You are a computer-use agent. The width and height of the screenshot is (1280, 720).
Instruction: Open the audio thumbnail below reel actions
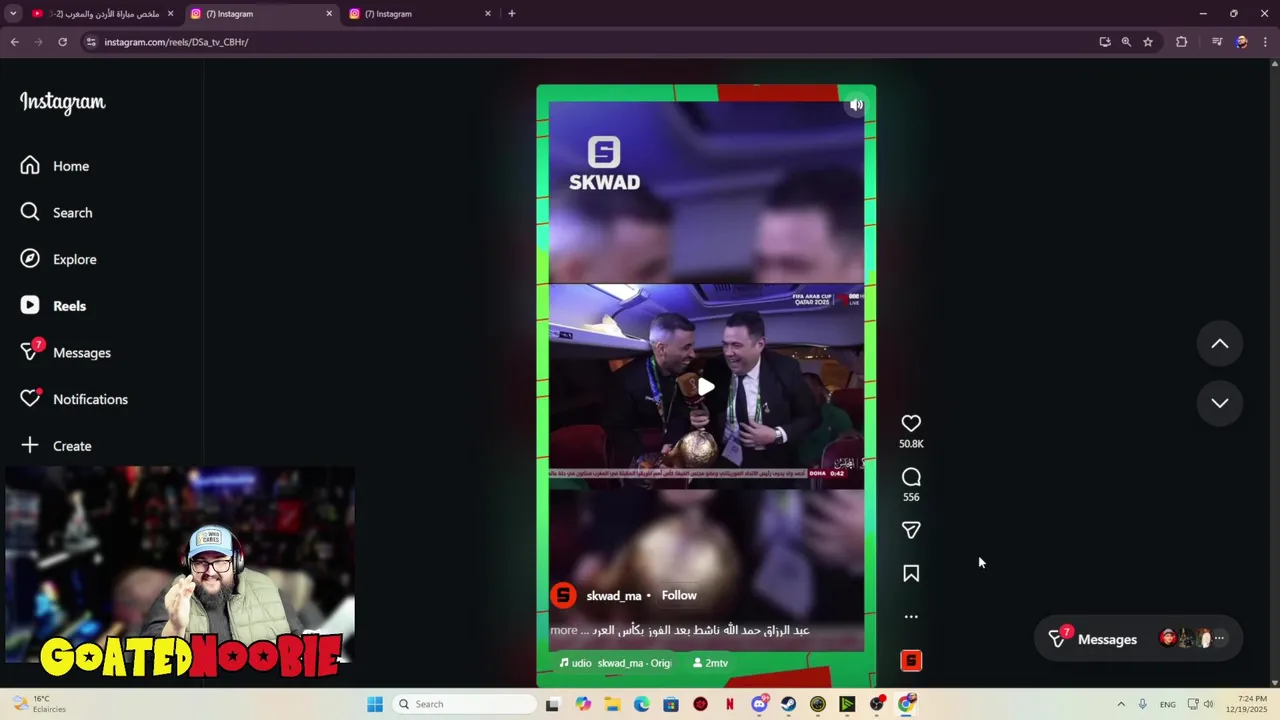point(911,660)
